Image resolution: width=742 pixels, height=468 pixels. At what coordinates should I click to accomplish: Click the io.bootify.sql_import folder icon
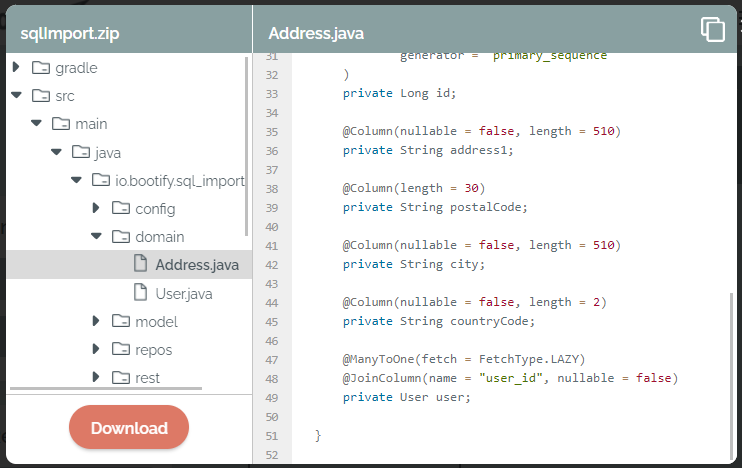click(101, 180)
